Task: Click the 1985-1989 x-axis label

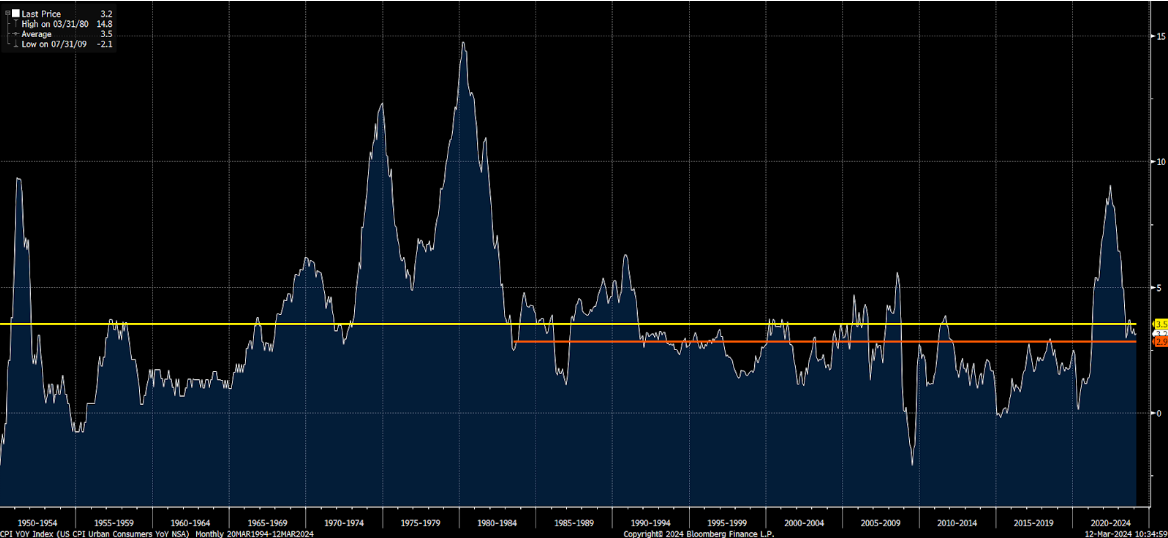Action: (x=574, y=523)
